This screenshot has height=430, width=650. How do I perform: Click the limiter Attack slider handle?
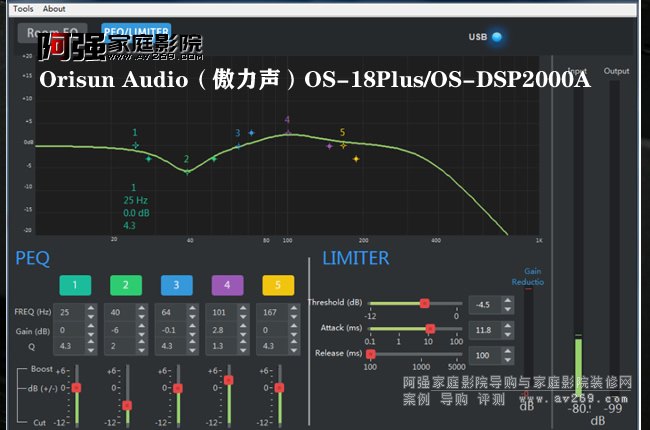point(430,328)
